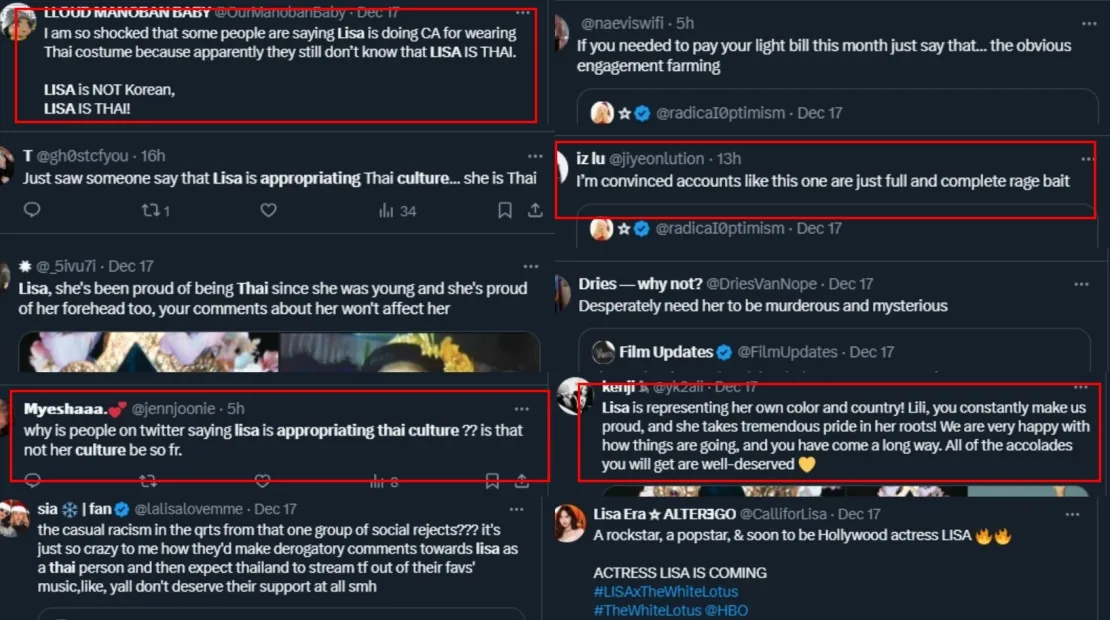This screenshot has height=620, width=1110.
Task: Open more menu on Lisa Era's tweet
Action: pos(1073,514)
